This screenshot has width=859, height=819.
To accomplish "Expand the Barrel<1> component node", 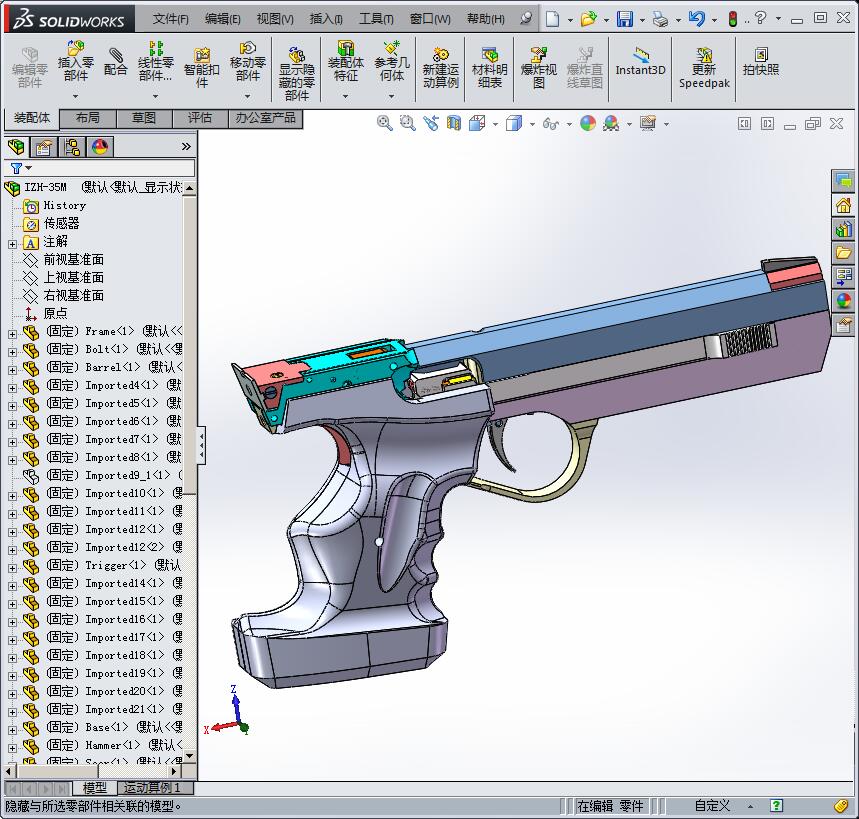I will 13,370.
